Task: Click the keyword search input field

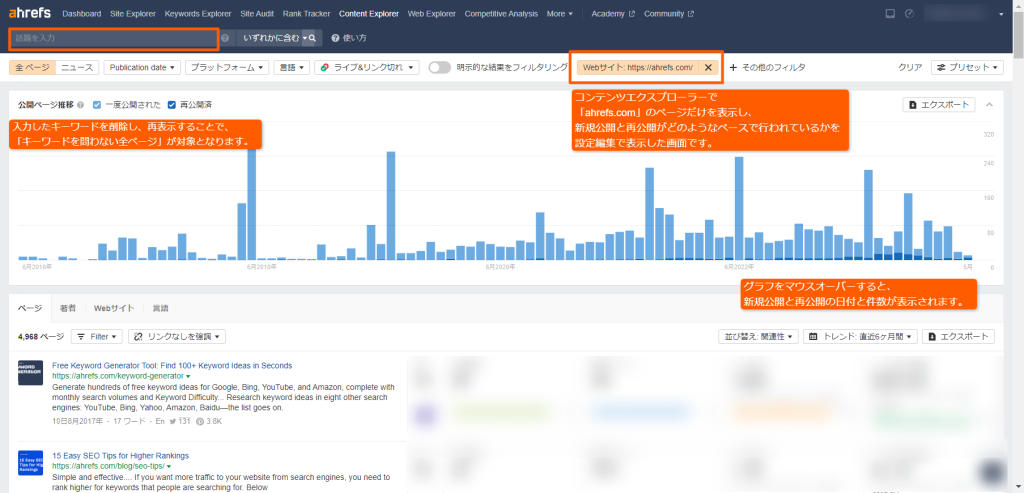Action: pyautogui.click(x=113, y=38)
